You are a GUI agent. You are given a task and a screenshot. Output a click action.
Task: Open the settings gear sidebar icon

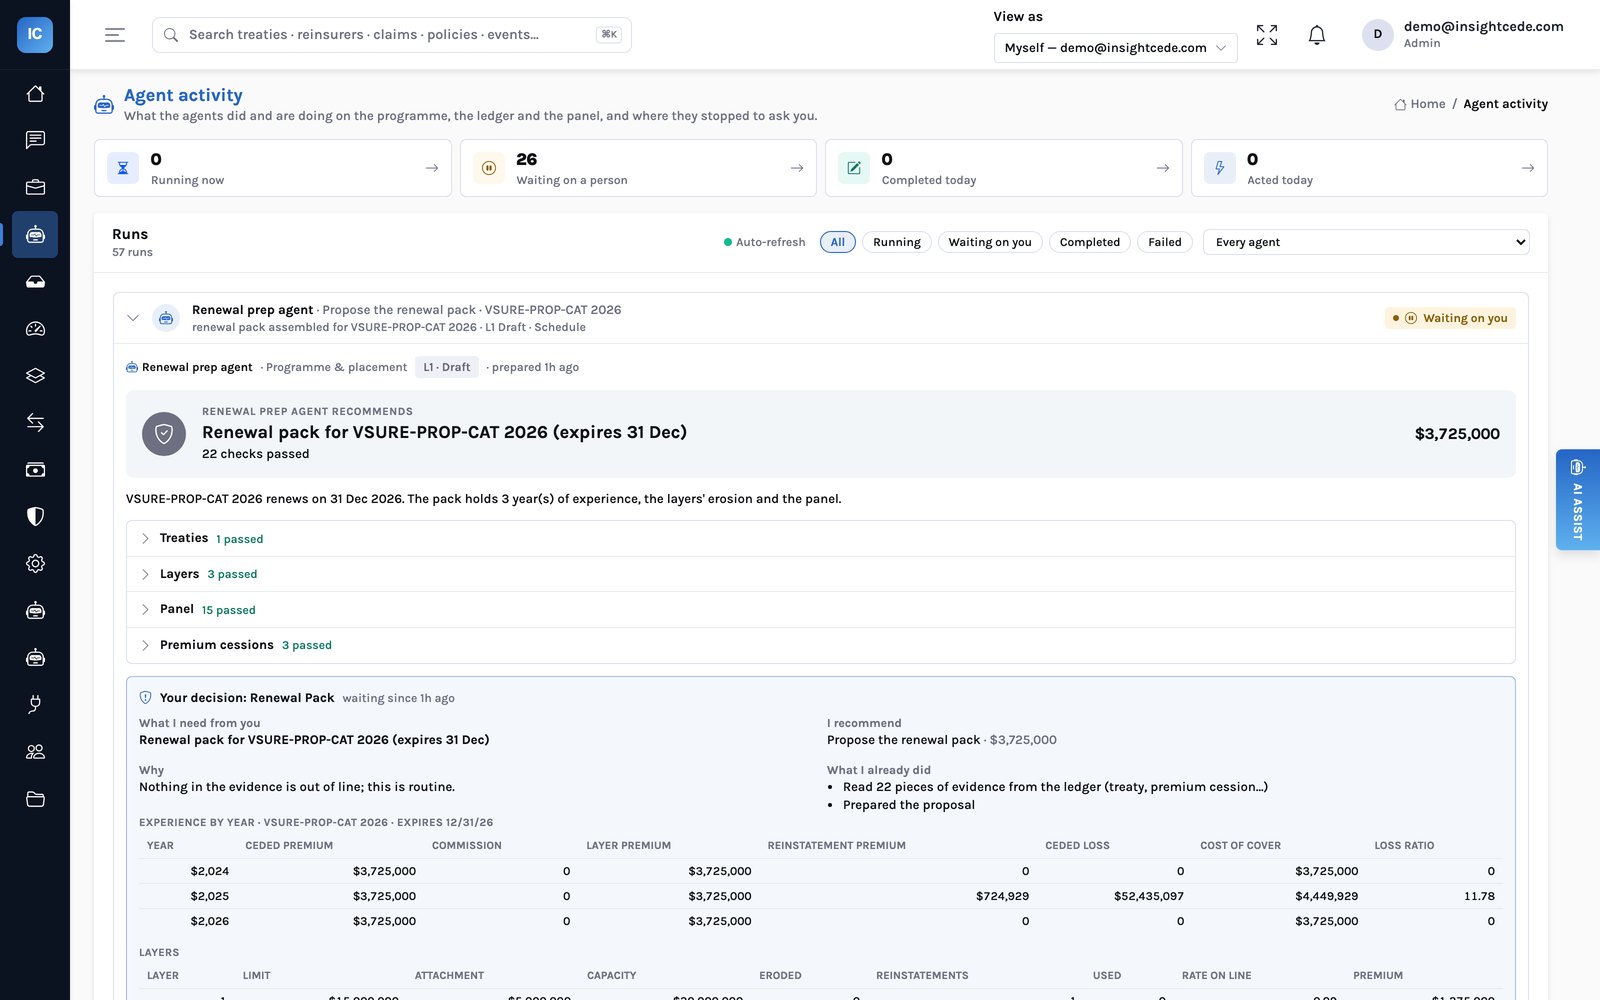[35, 564]
